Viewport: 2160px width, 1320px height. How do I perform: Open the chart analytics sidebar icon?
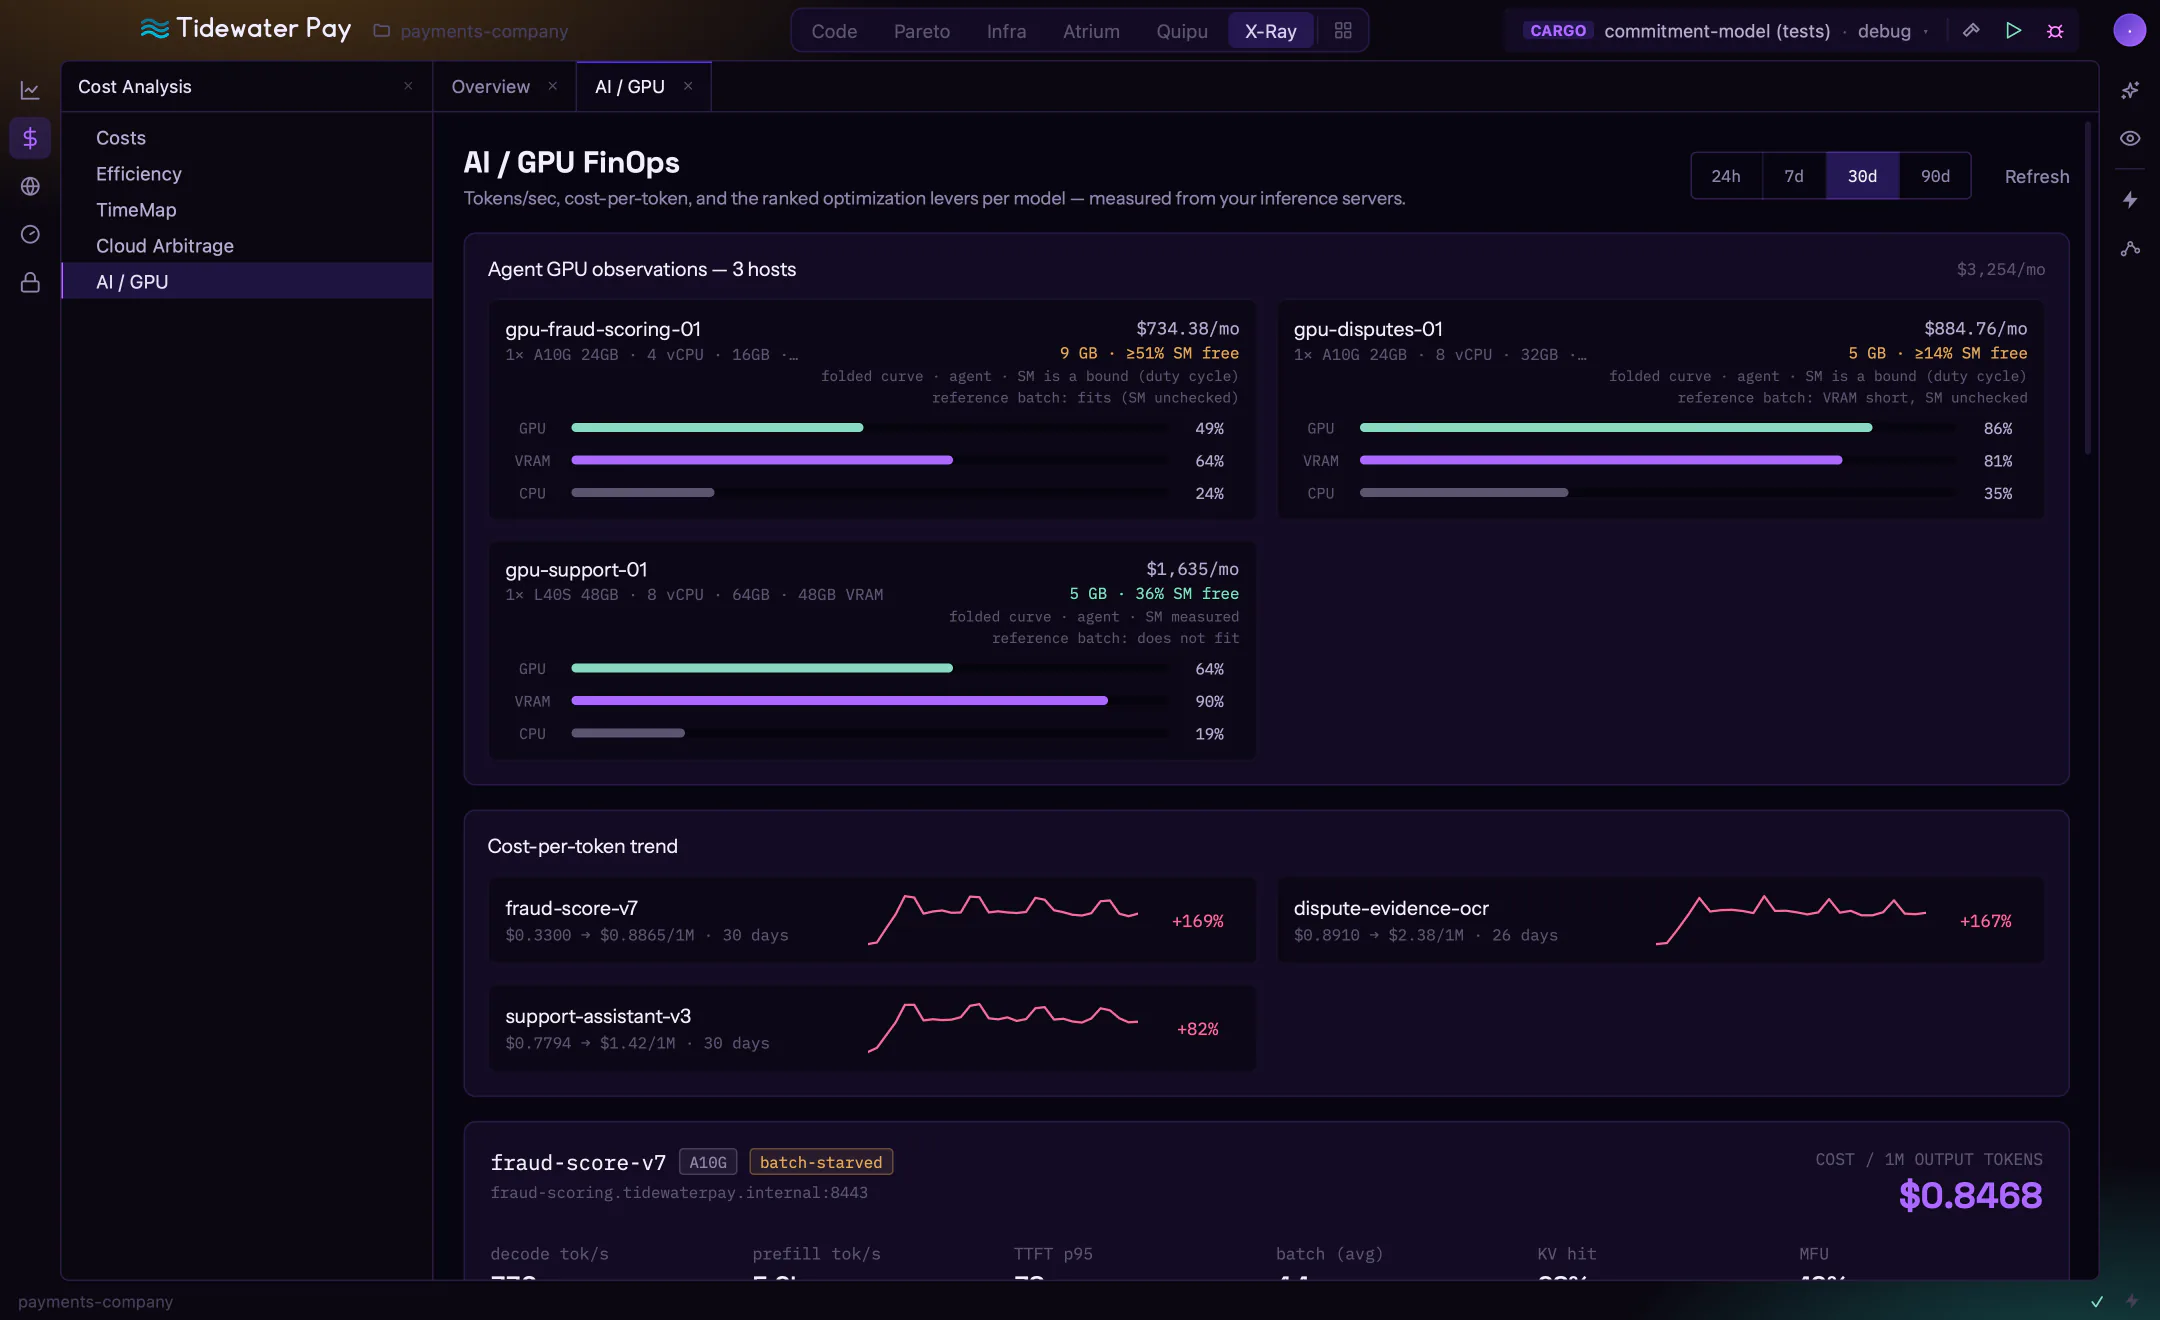[x=30, y=90]
